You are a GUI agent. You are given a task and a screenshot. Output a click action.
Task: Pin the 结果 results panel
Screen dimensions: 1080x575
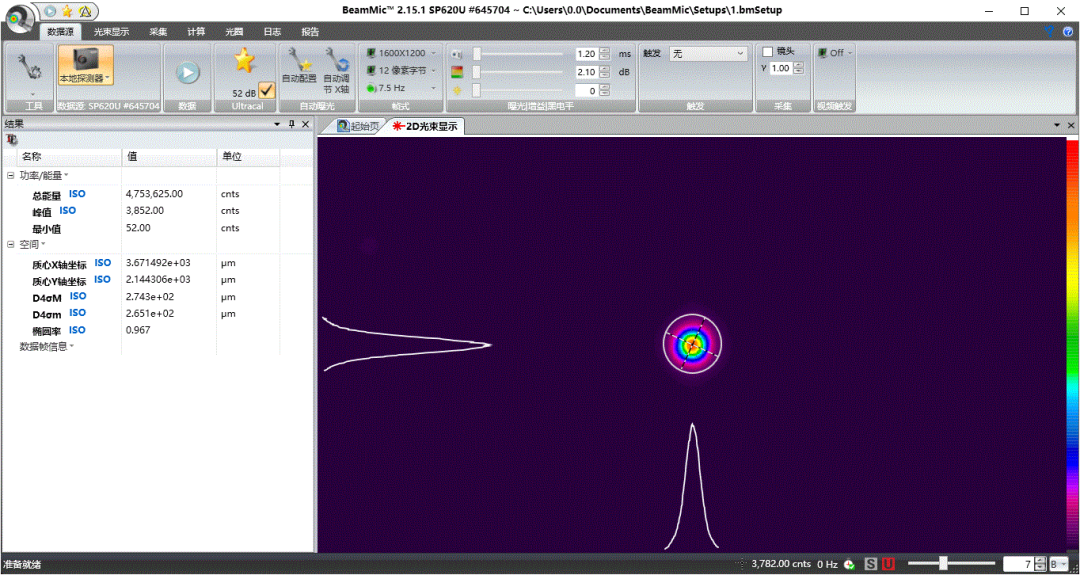[x=291, y=124]
